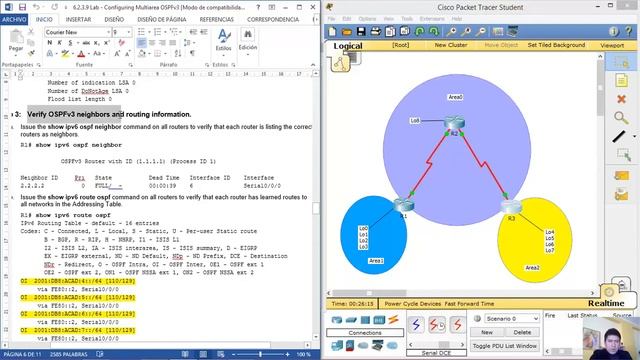Image resolution: width=640 pixels, height=360 pixels.
Task: Switch to DISEÑO DE PÁGINA tab
Action: click(162, 19)
